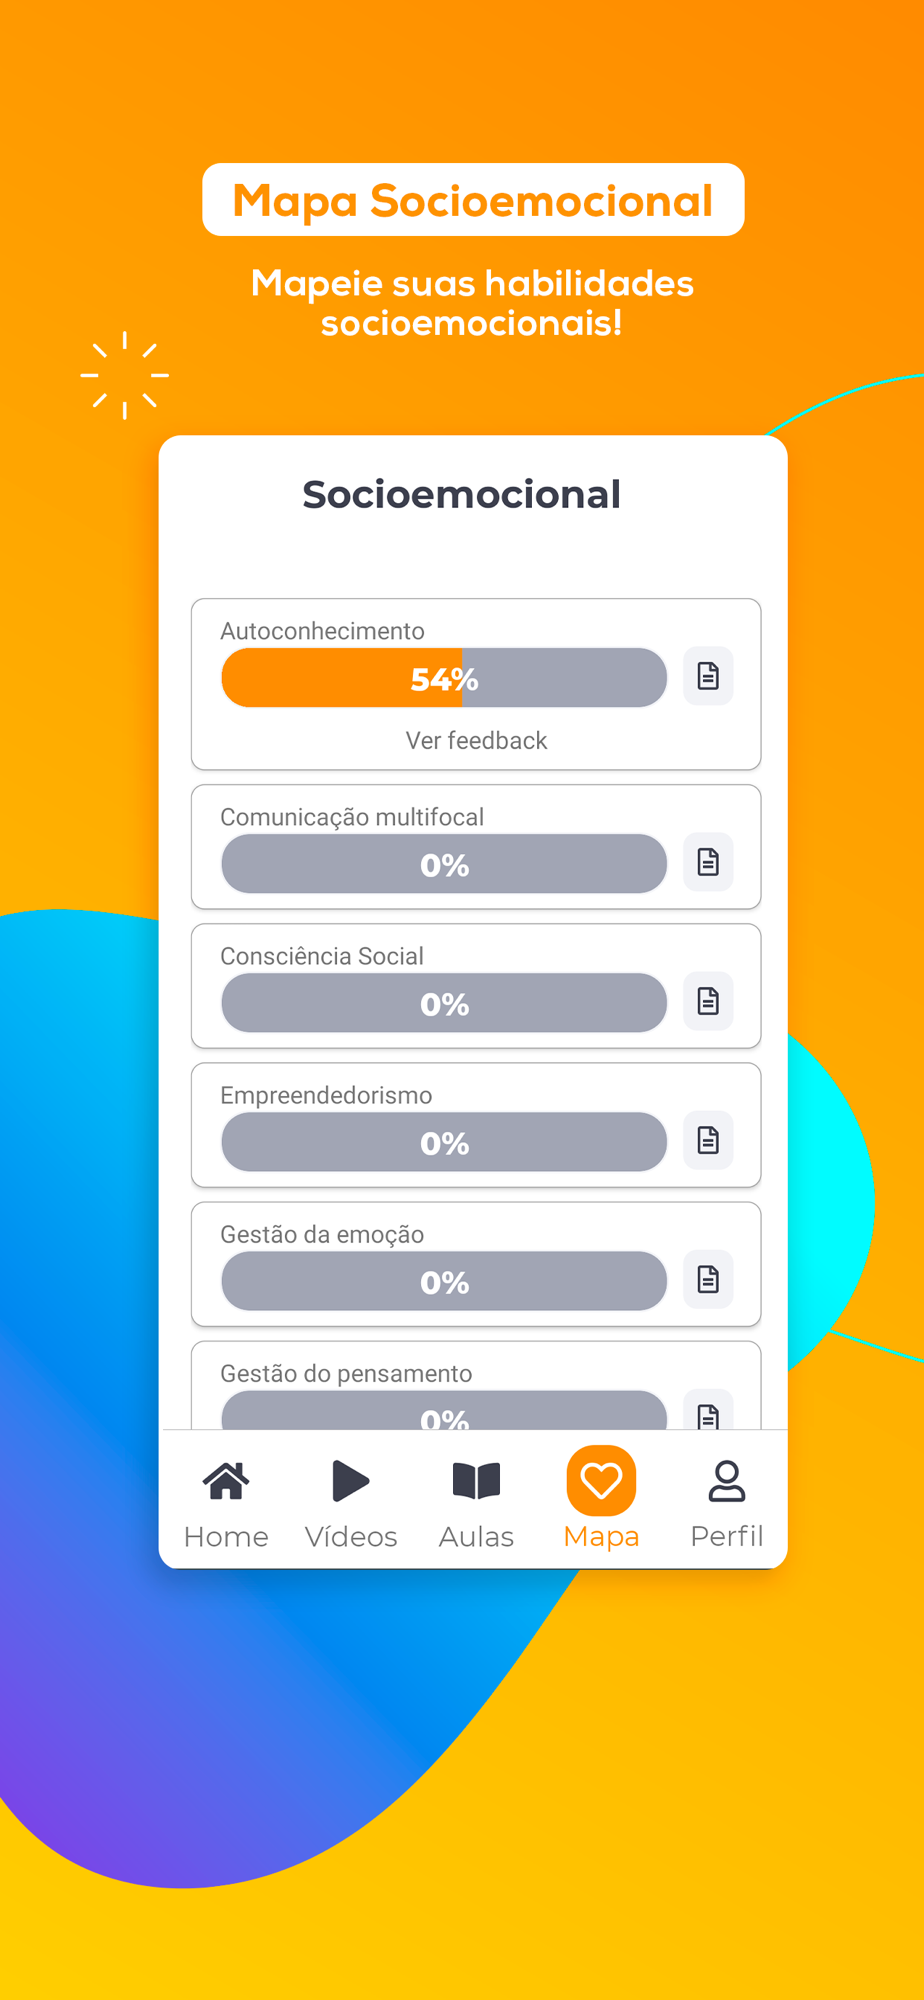Select the Gestão do pensamento card label

click(x=346, y=1374)
